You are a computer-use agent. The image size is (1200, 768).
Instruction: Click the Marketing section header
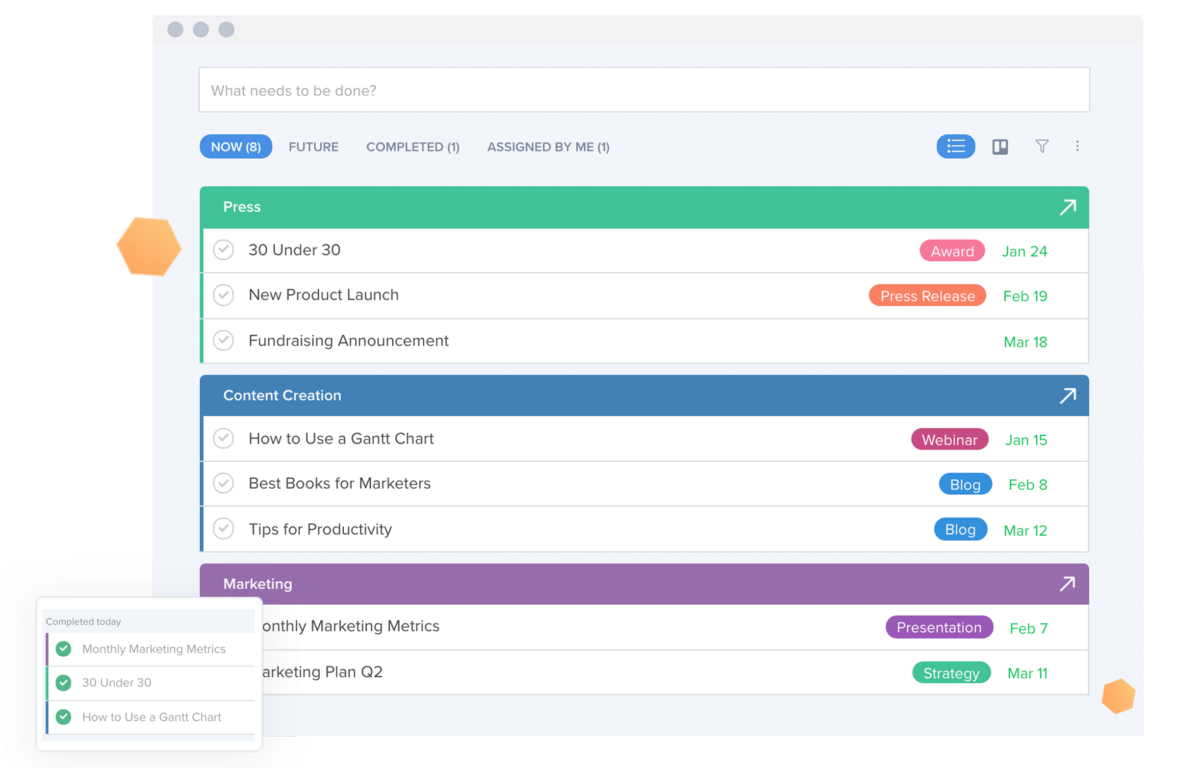tap(644, 584)
